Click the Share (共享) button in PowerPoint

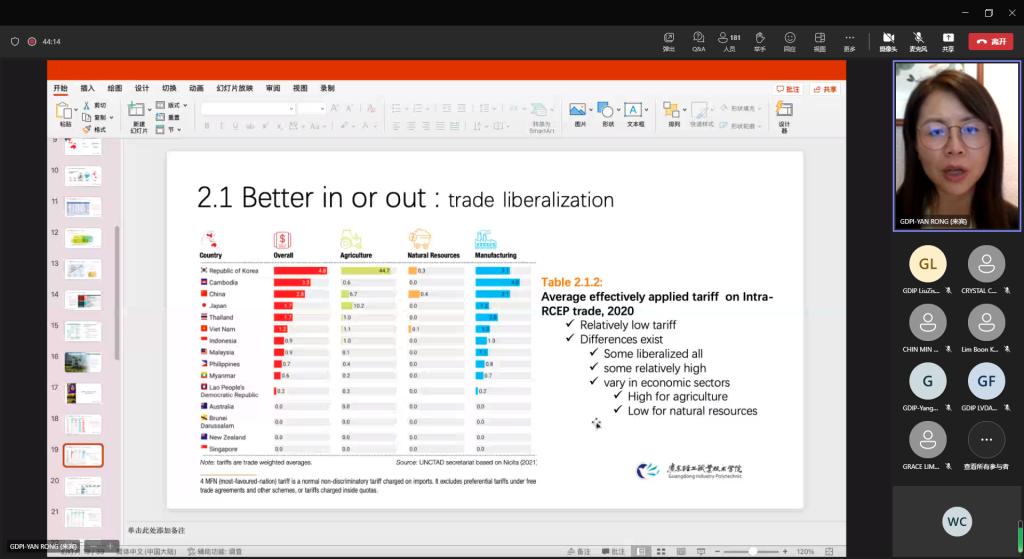click(x=825, y=89)
